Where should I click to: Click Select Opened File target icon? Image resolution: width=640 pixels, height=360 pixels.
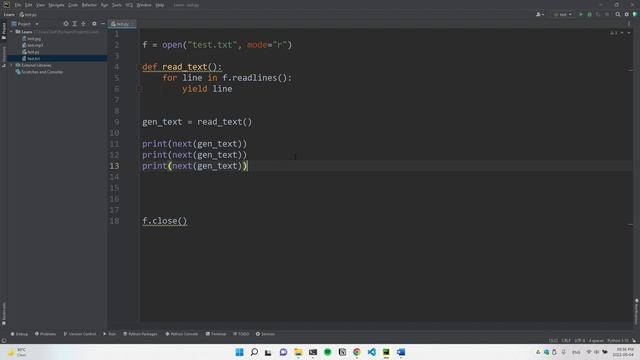click(66, 24)
